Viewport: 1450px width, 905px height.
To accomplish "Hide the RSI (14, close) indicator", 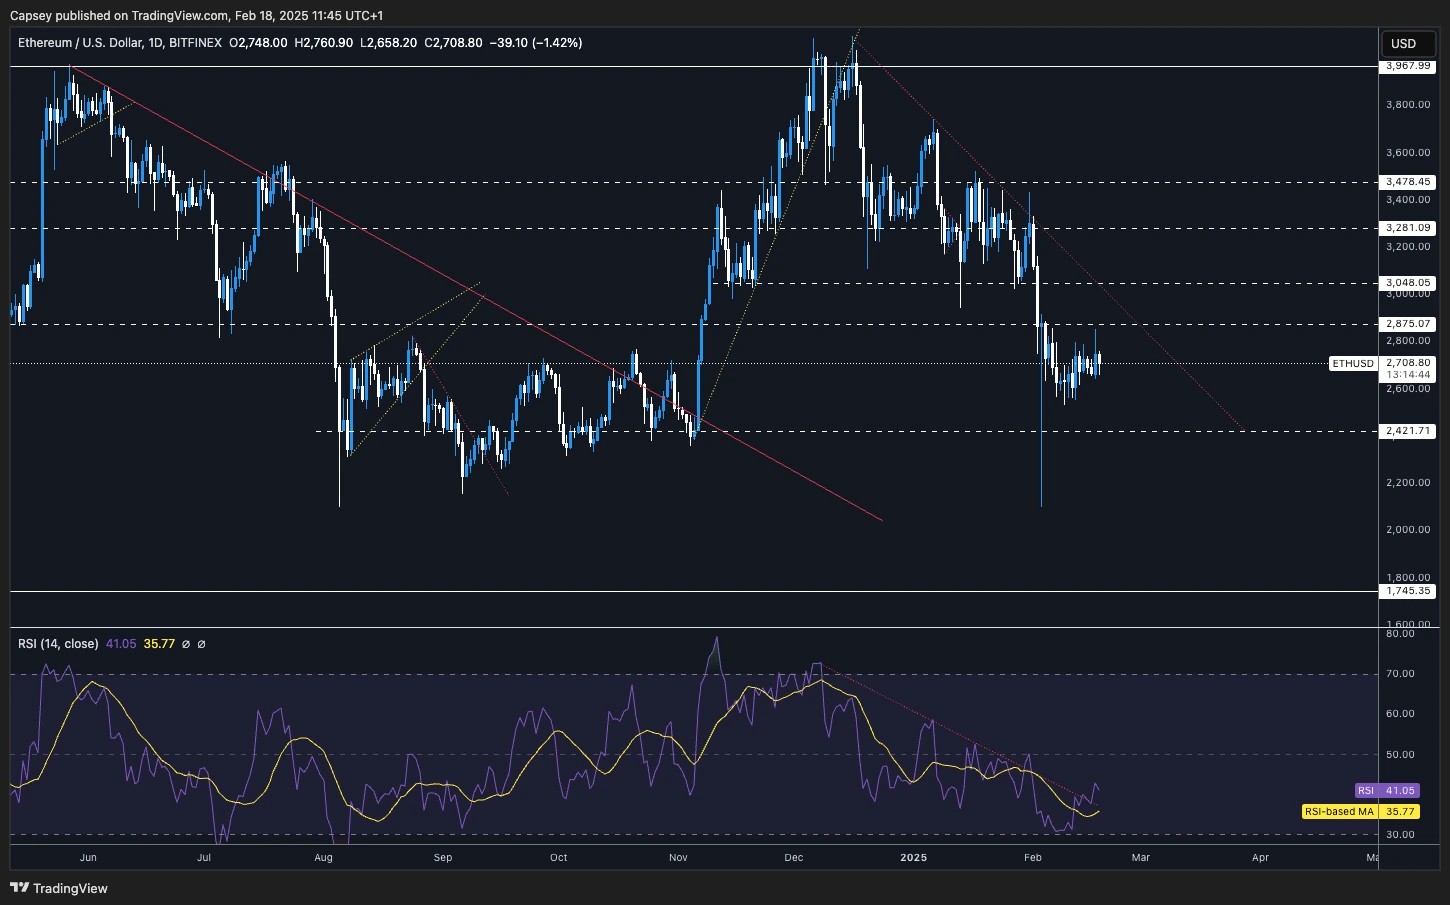I will (x=58, y=644).
